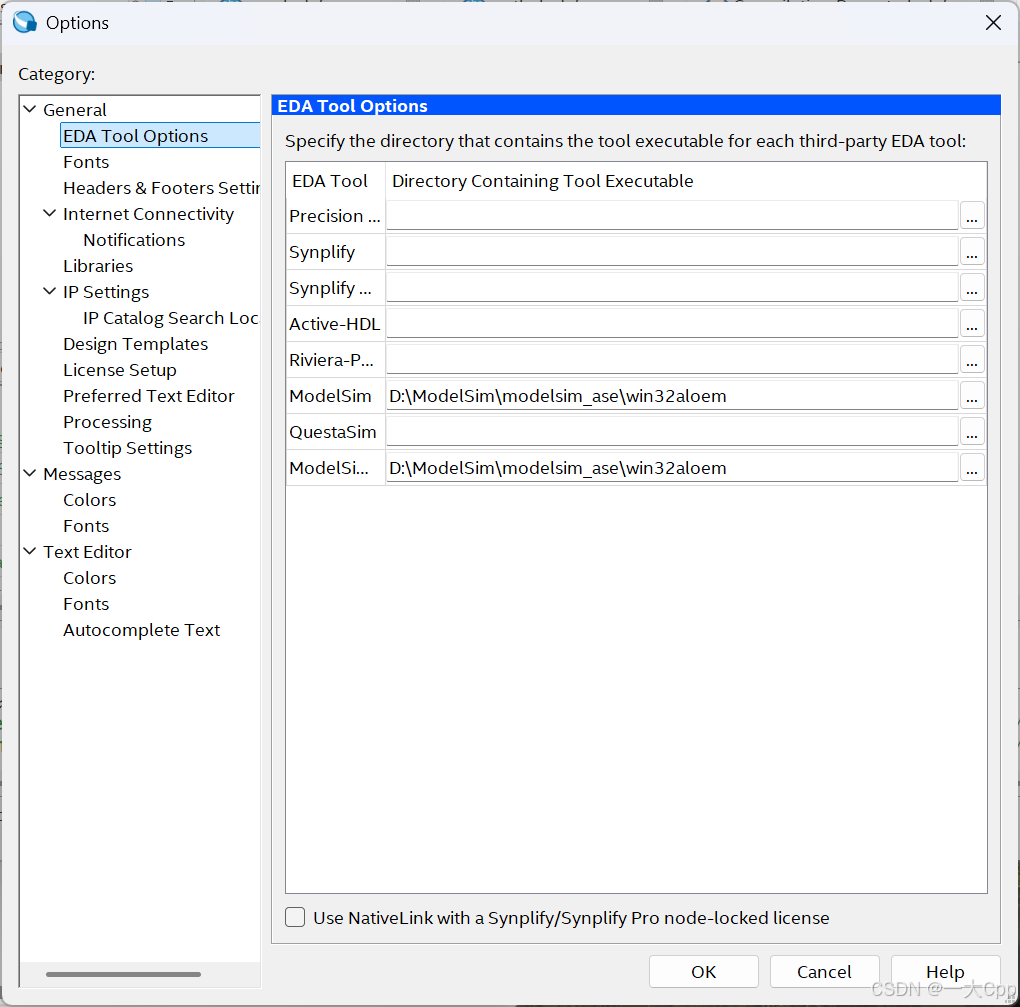Select Notifications category
The height and width of the screenshot is (1007, 1020).
(134, 240)
